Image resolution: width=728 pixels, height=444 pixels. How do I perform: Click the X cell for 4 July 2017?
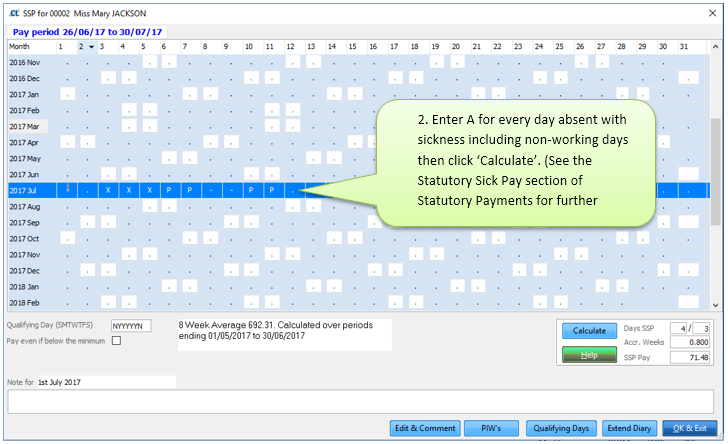[129, 190]
